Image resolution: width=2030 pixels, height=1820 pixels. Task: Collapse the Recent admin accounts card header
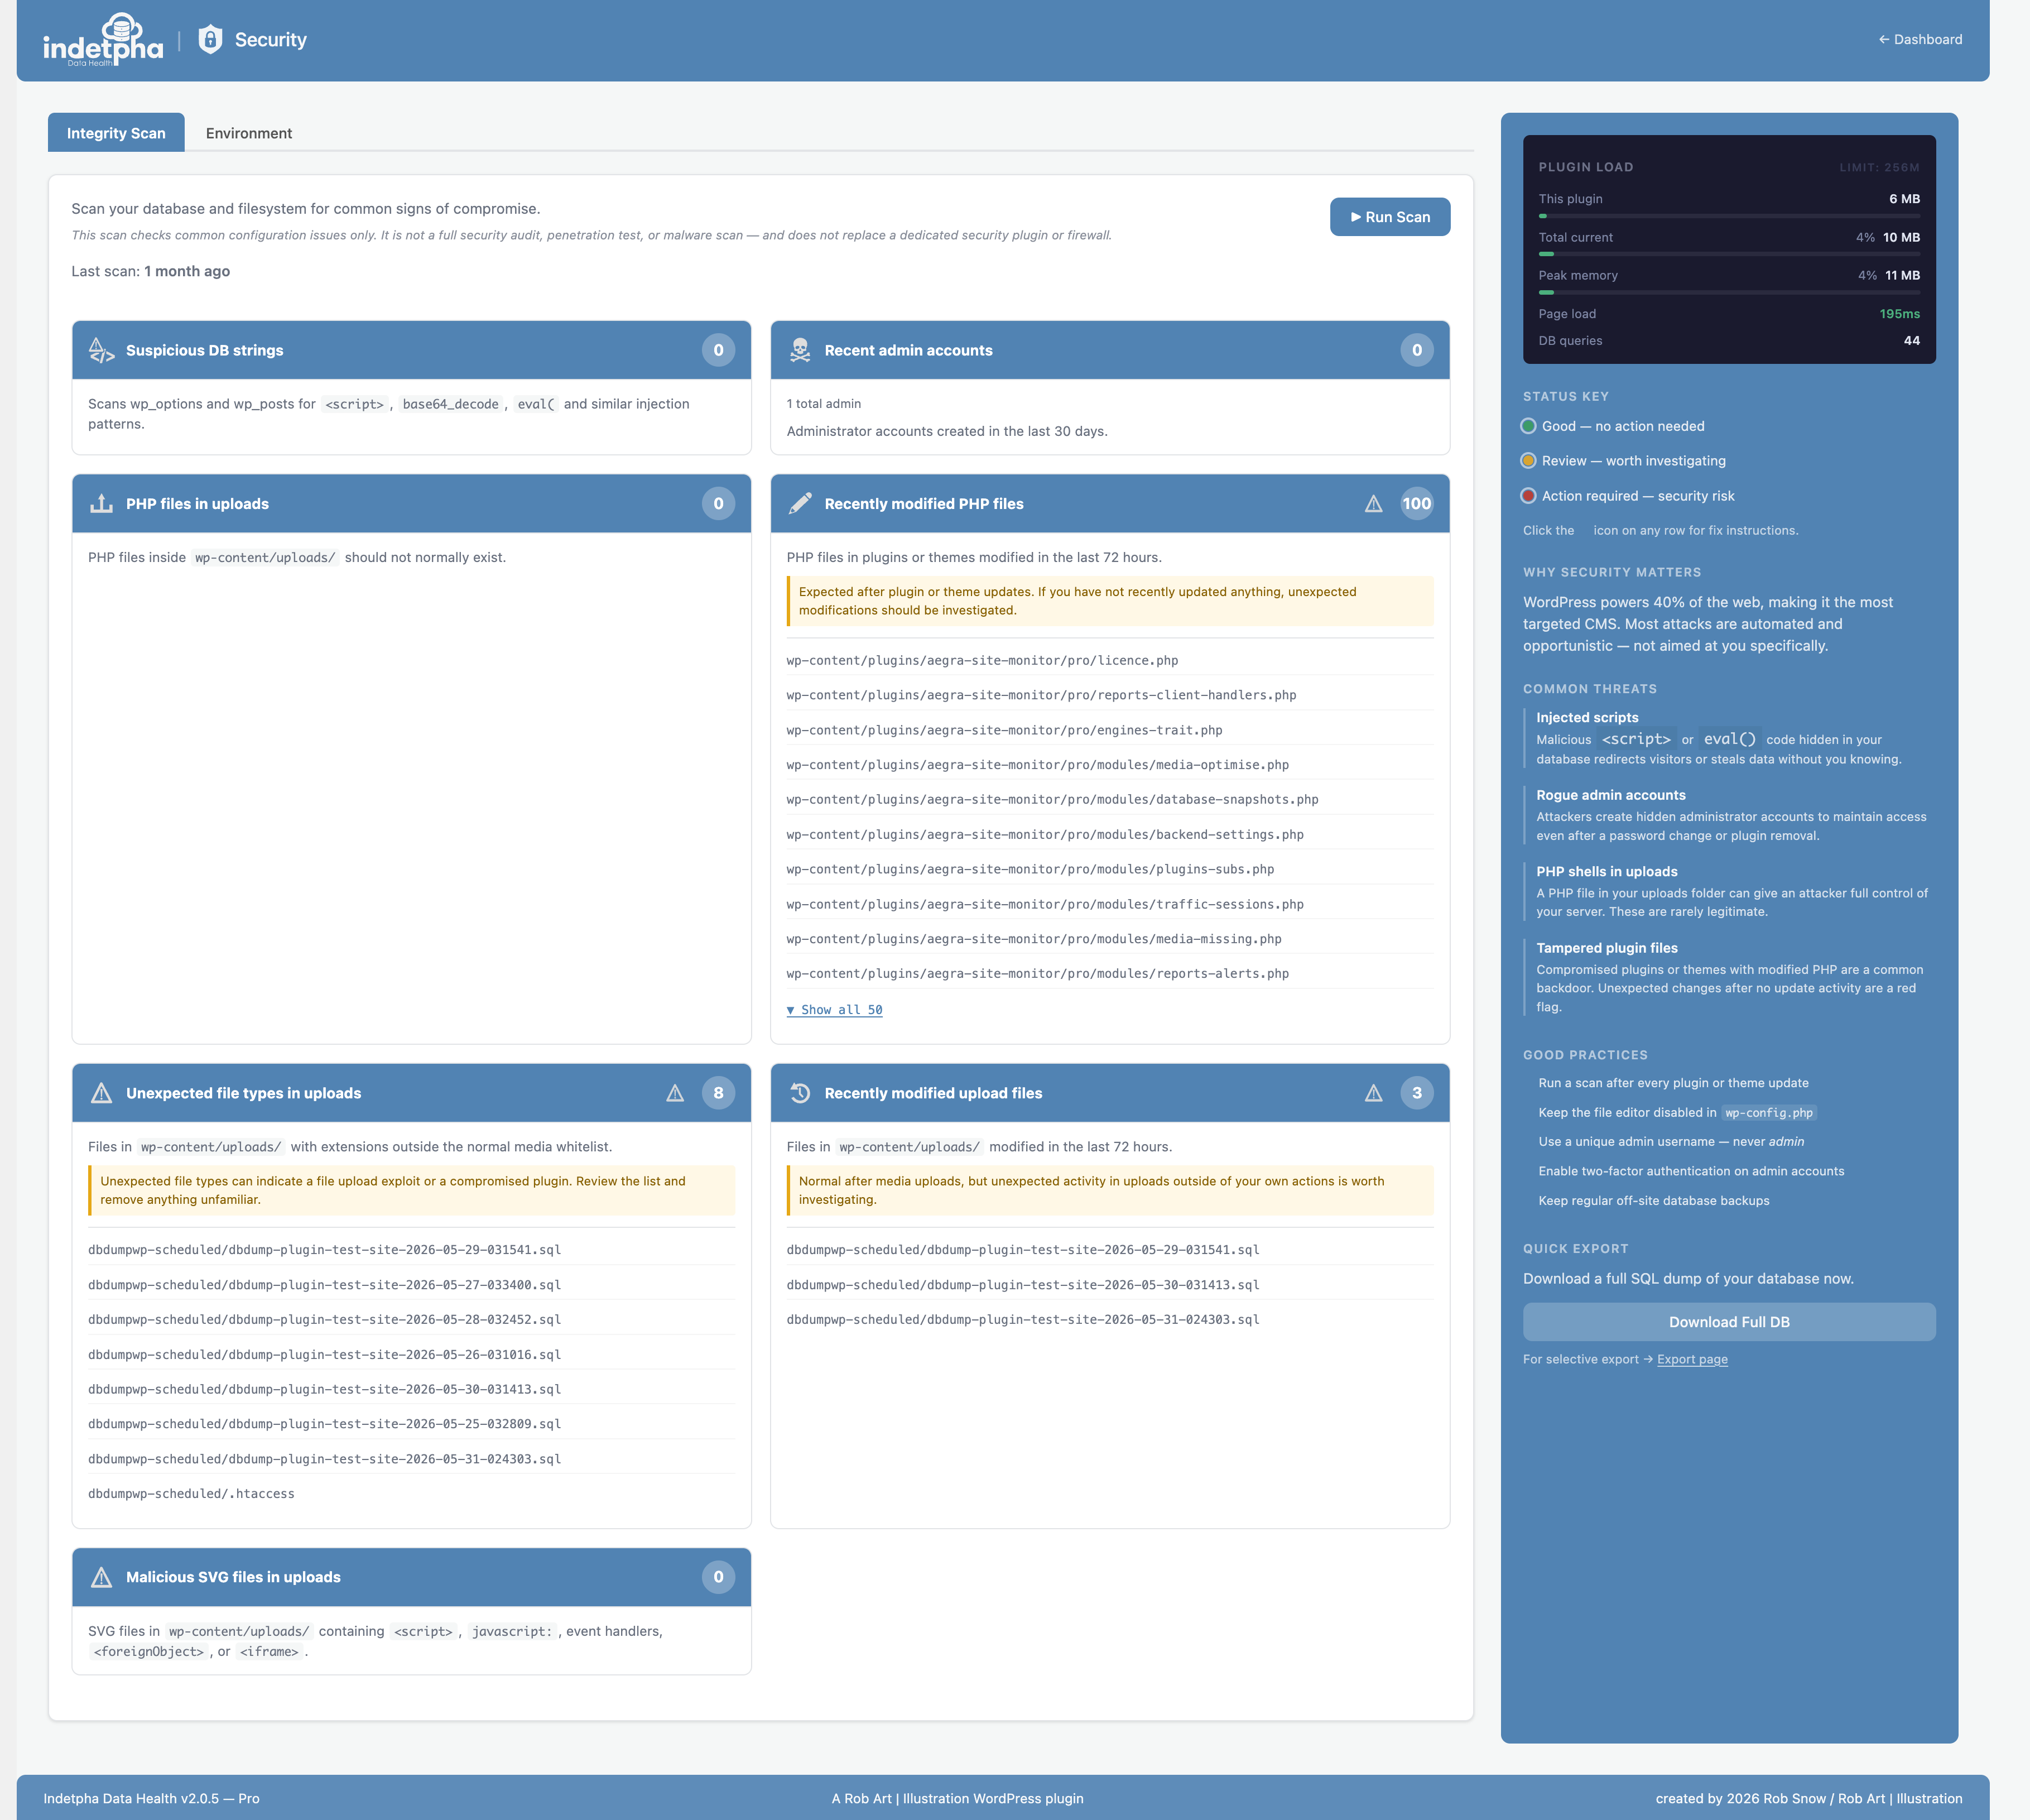(x=1110, y=350)
